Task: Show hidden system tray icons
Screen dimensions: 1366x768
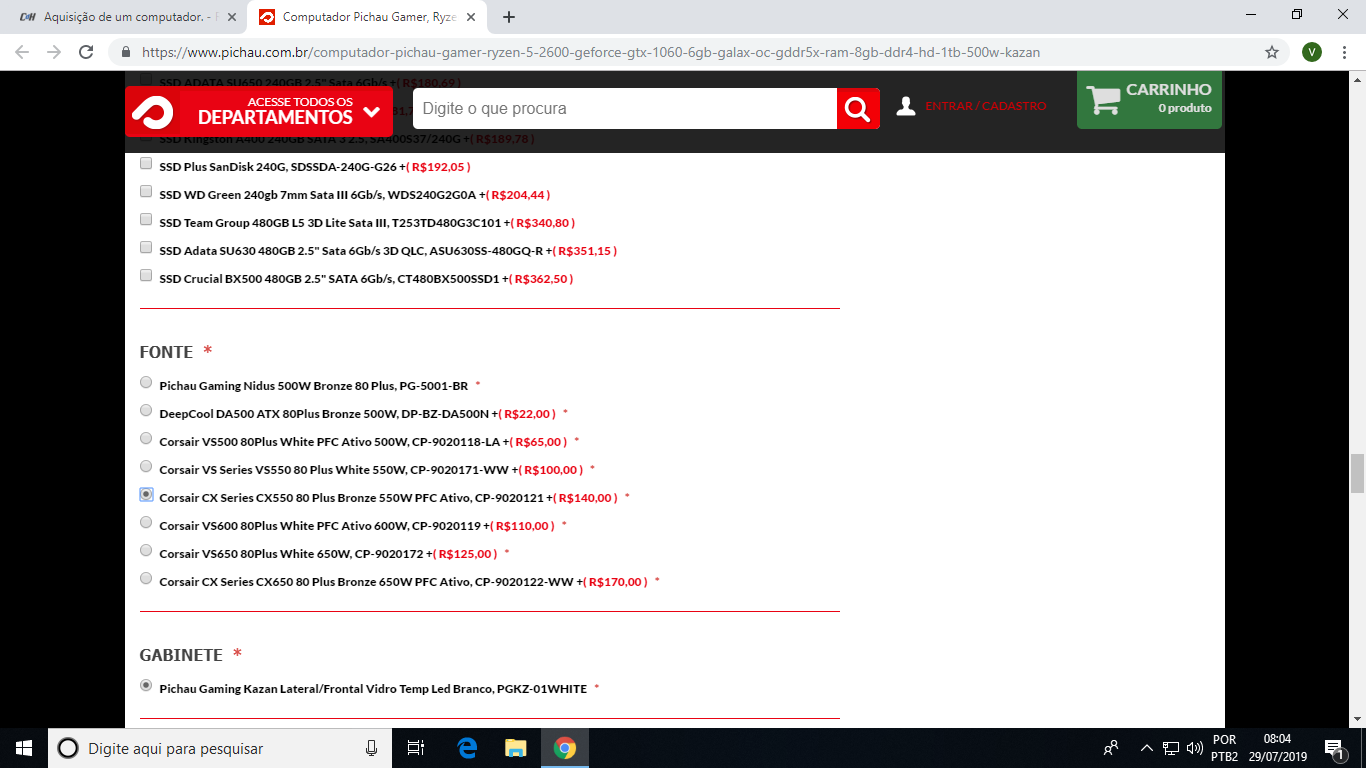Action: click(x=1147, y=748)
